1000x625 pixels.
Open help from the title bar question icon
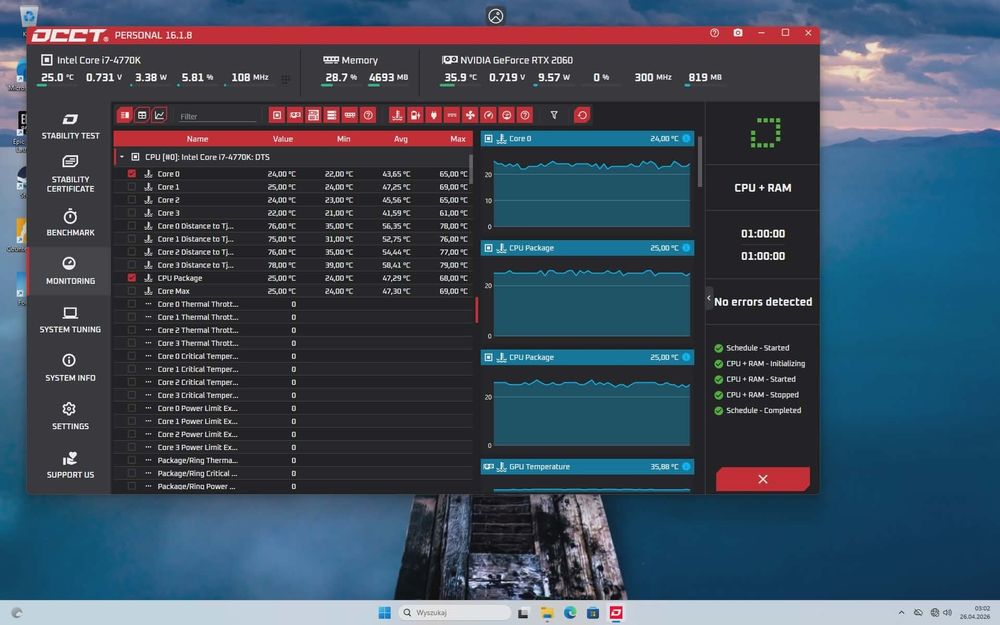[714, 33]
